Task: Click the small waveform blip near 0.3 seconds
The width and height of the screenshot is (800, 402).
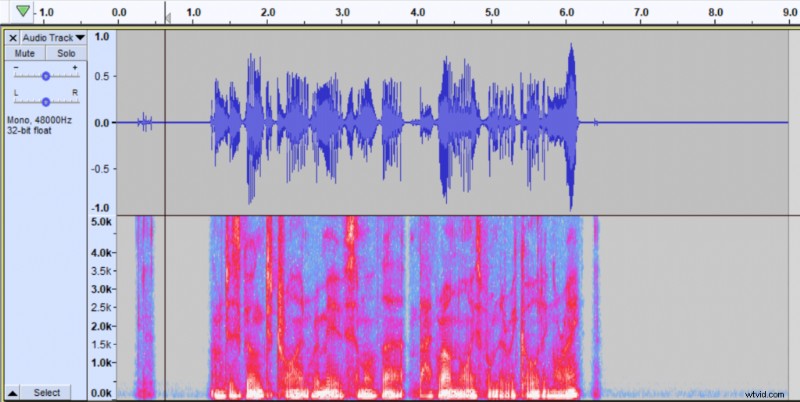Action: click(144, 122)
